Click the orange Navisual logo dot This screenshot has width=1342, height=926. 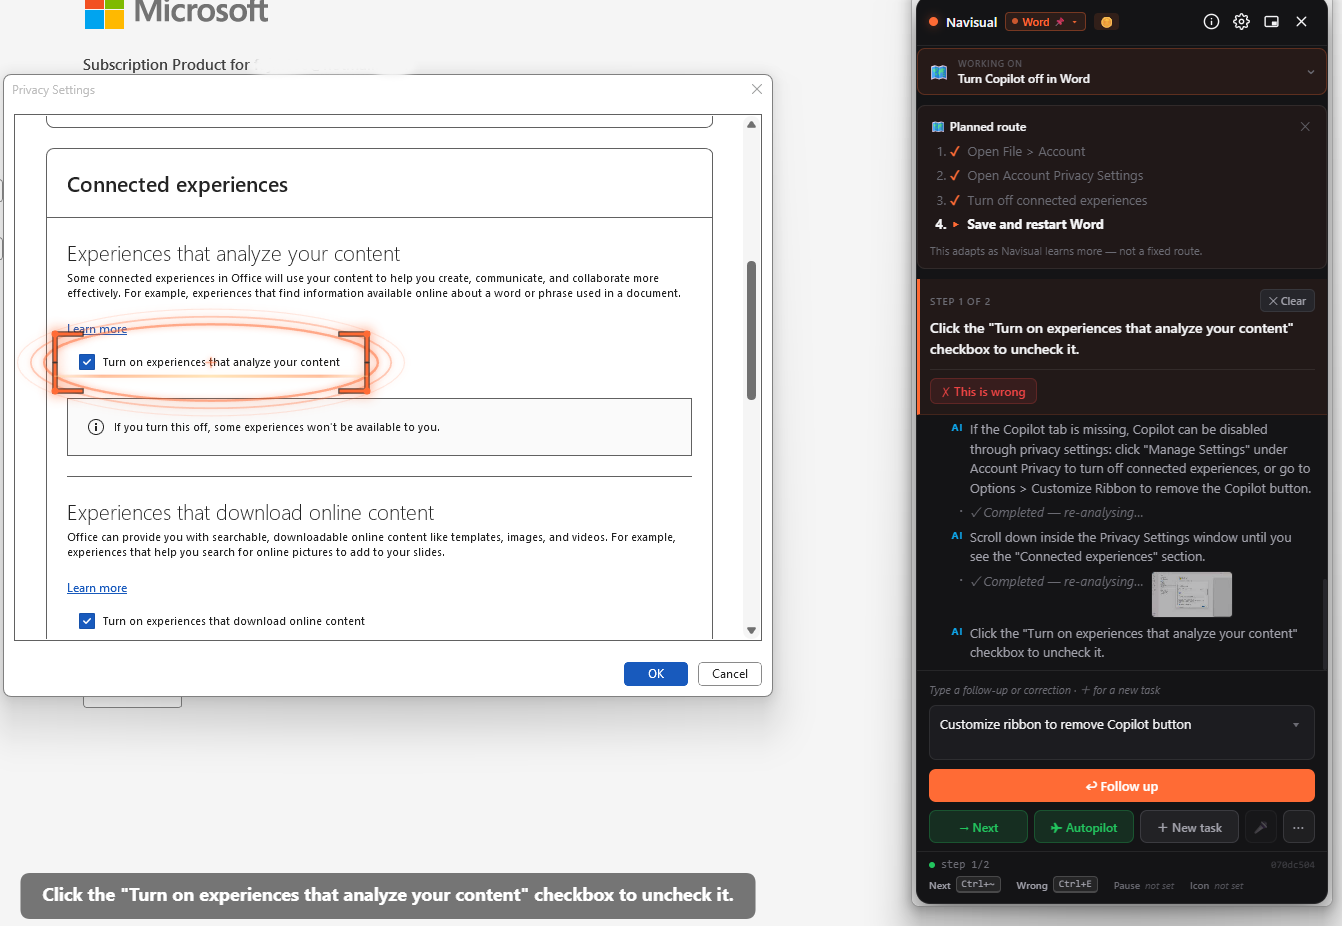coord(933,22)
